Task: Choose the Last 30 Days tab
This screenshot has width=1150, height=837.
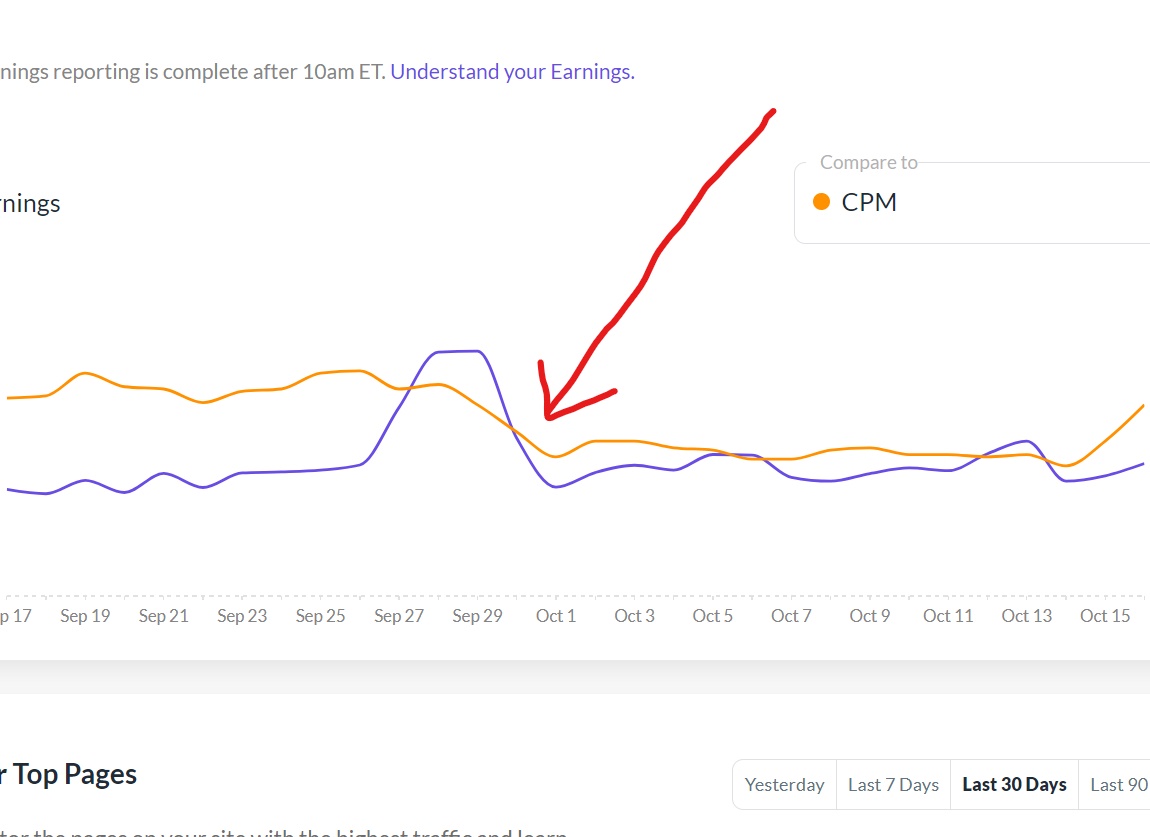Action: 1014,785
